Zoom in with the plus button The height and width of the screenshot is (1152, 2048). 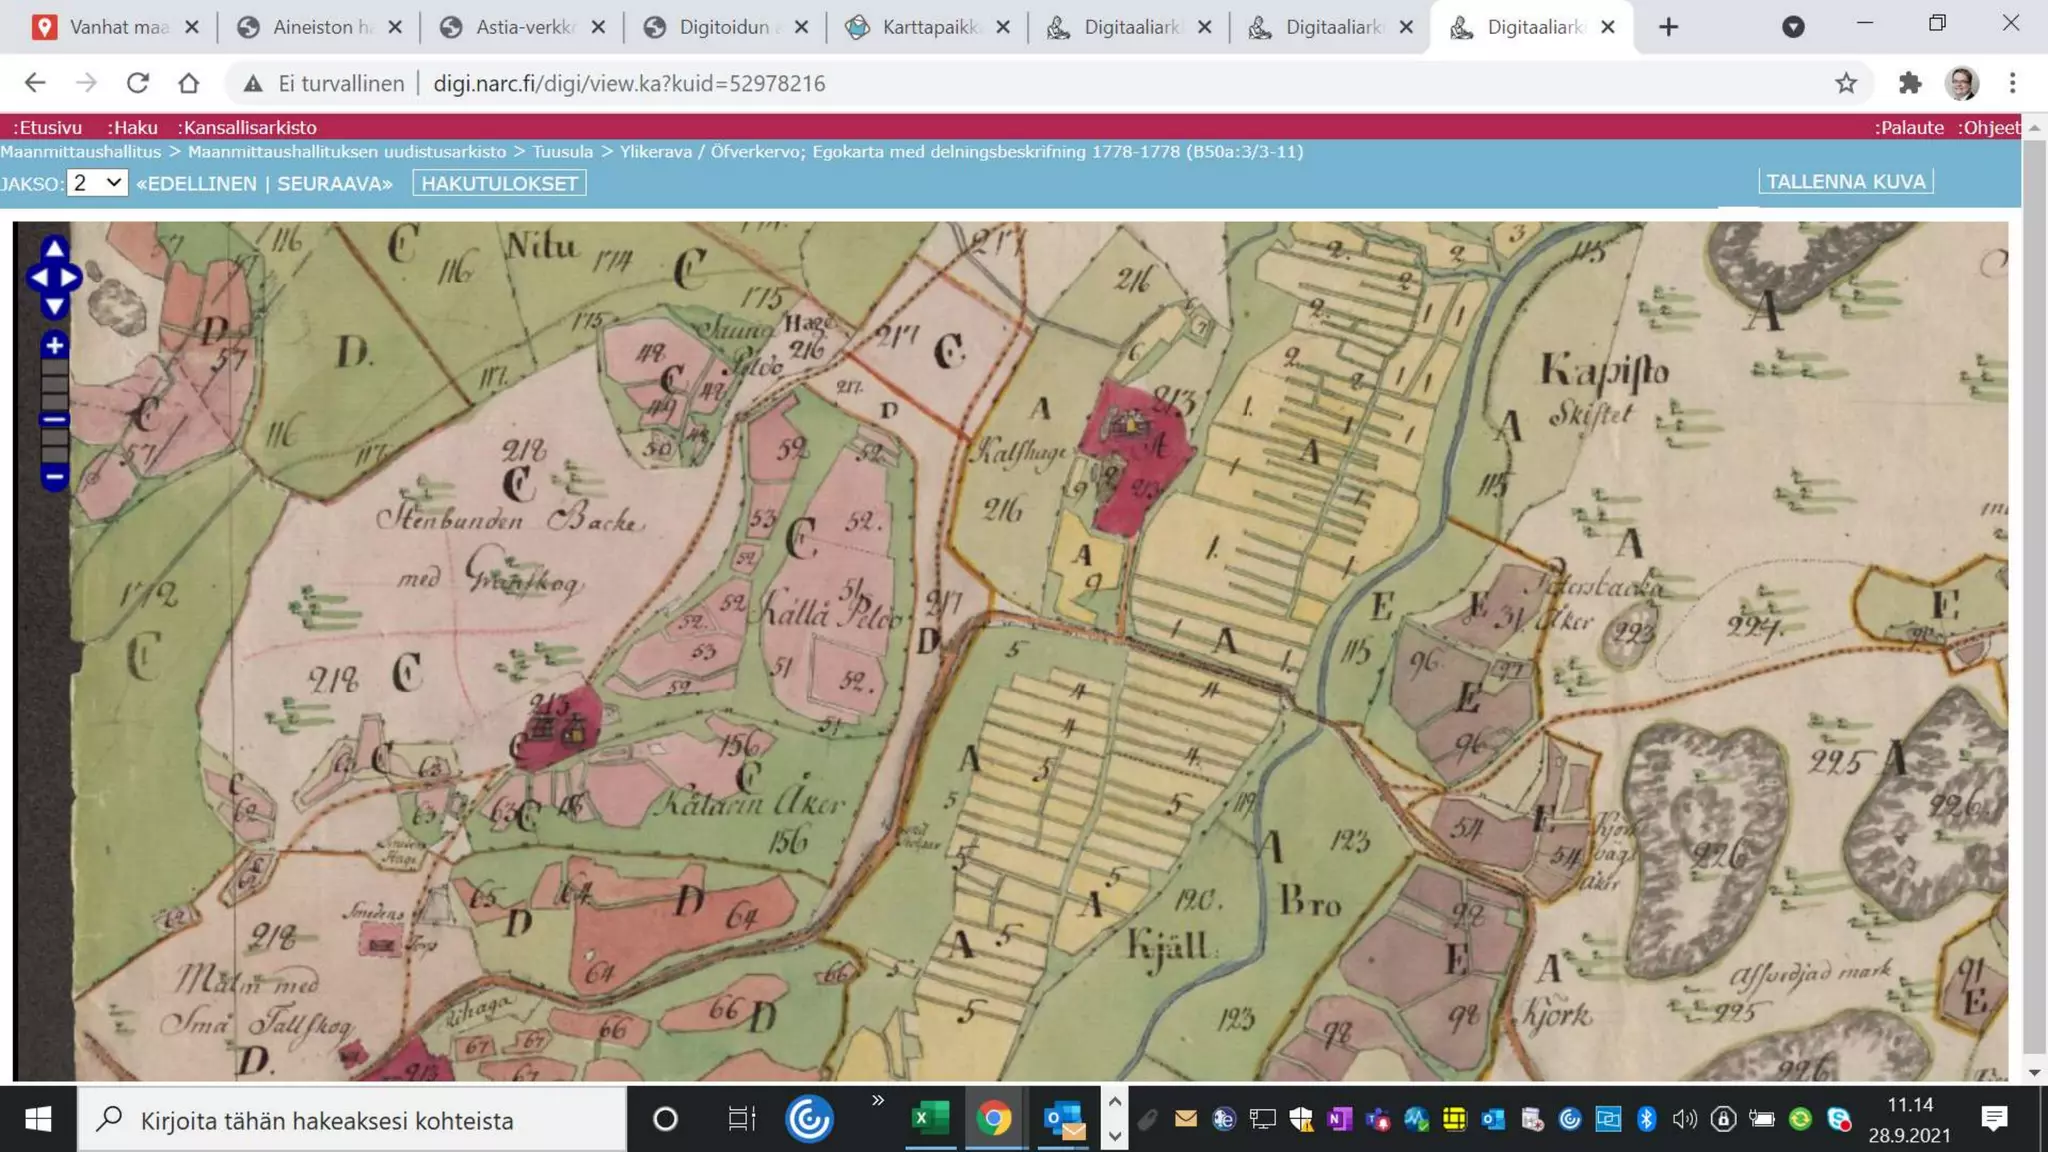54,346
